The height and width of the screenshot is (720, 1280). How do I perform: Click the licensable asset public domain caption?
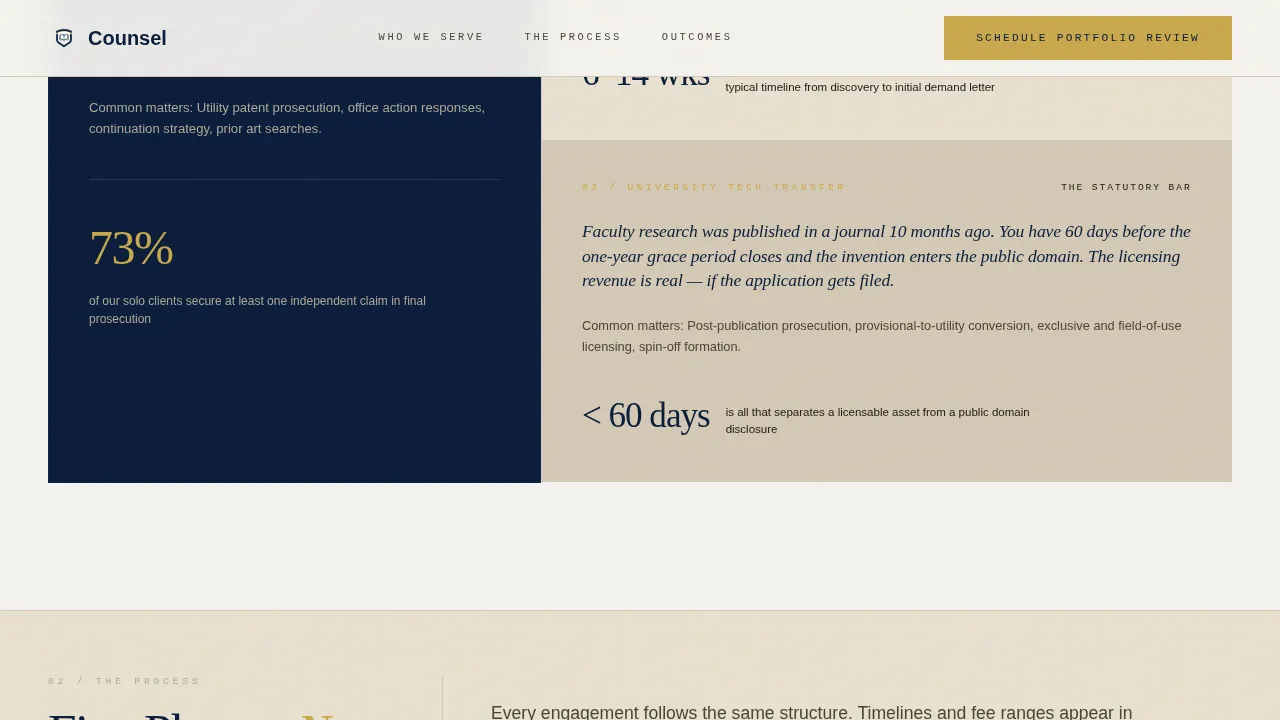point(877,420)
